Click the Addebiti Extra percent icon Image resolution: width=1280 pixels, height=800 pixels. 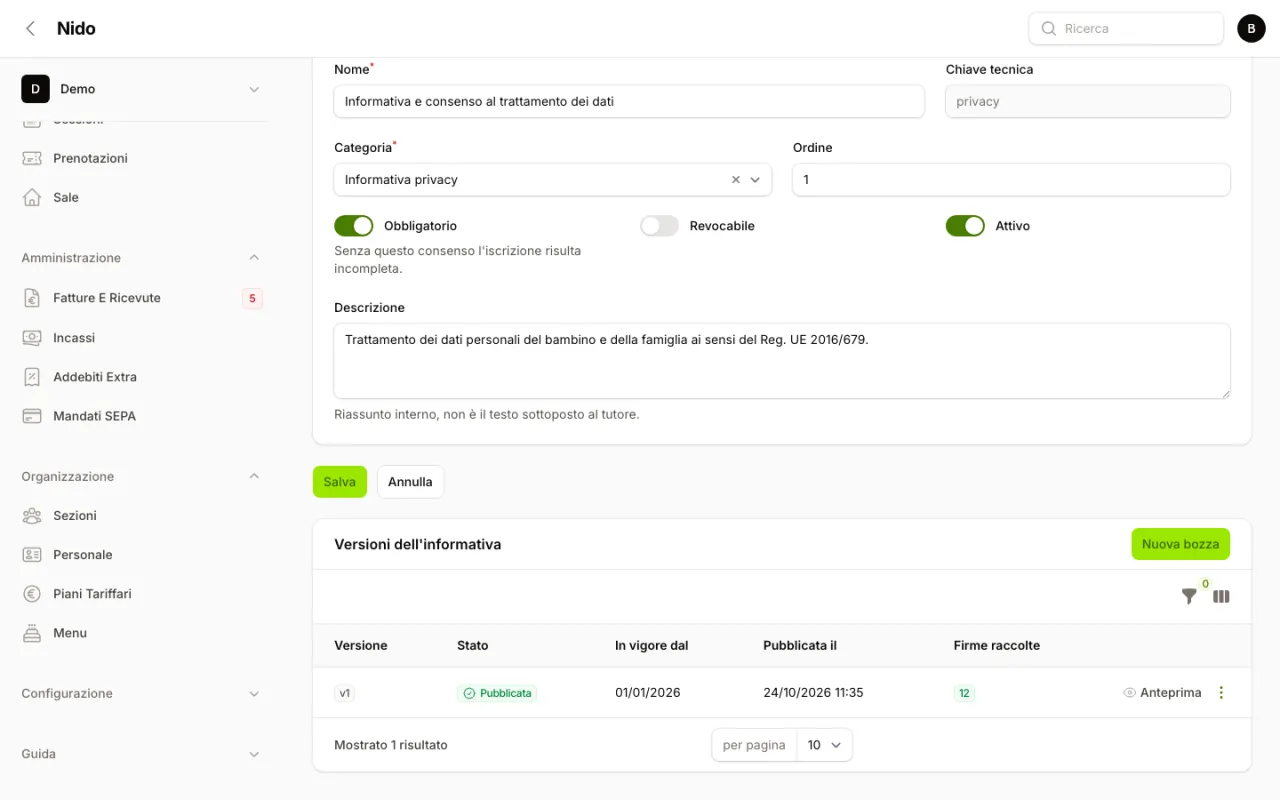[x=32, y=377]
